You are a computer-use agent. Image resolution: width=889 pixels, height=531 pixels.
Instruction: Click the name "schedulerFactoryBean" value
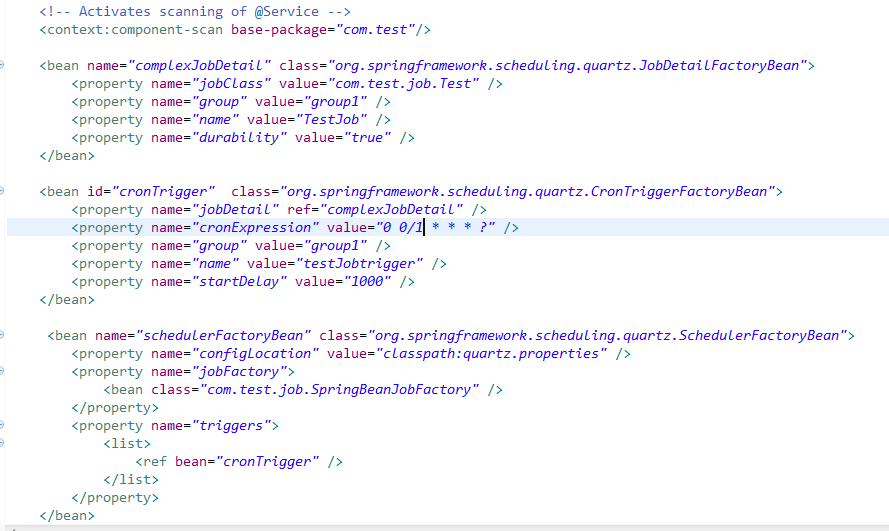pyautogui.click(x=223, y=335)
